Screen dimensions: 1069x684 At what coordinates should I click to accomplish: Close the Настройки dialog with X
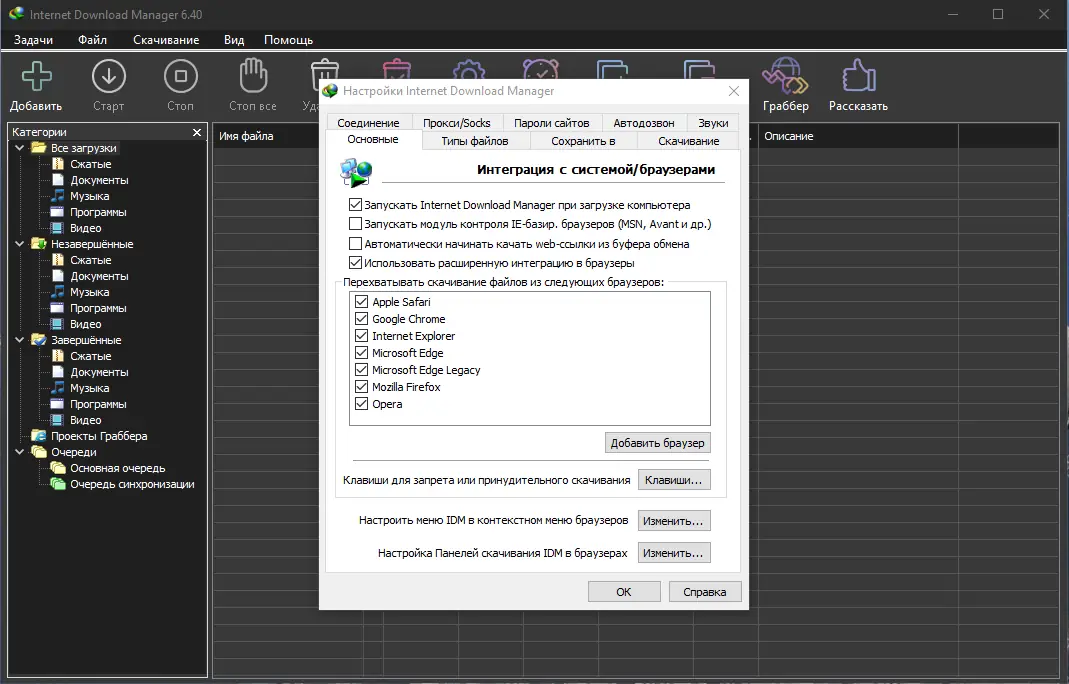[734, 91]
